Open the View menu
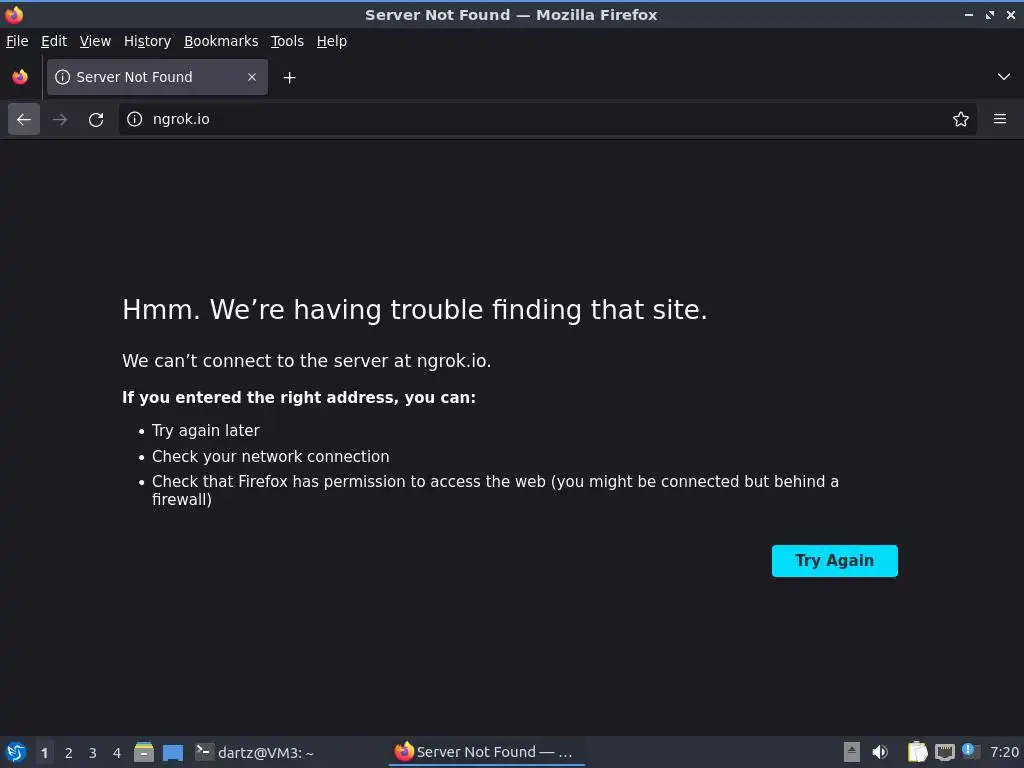The height and width of the screenshot is (768, 1024). coord(95,41)
